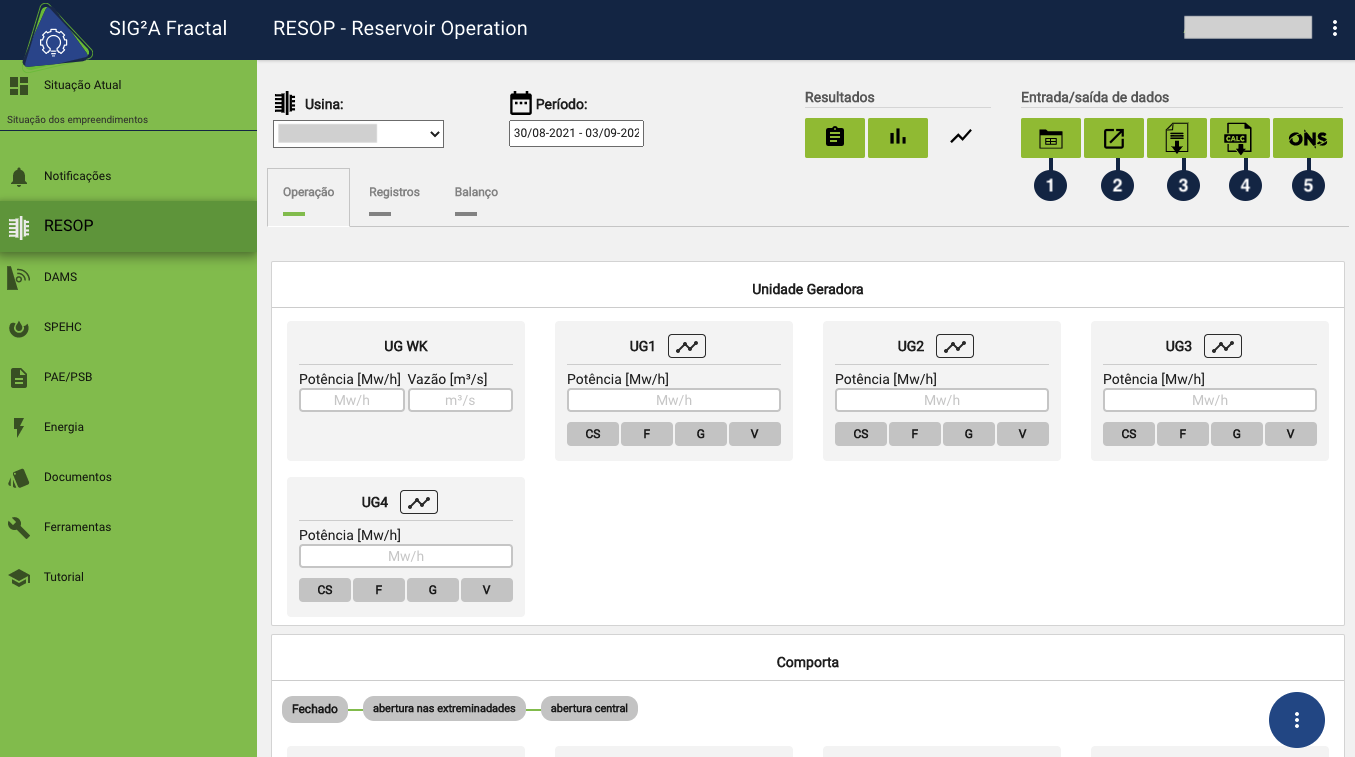Toggle the CS state for UG1
Viewport: 1355px width, 757px height.
(593, 434)
